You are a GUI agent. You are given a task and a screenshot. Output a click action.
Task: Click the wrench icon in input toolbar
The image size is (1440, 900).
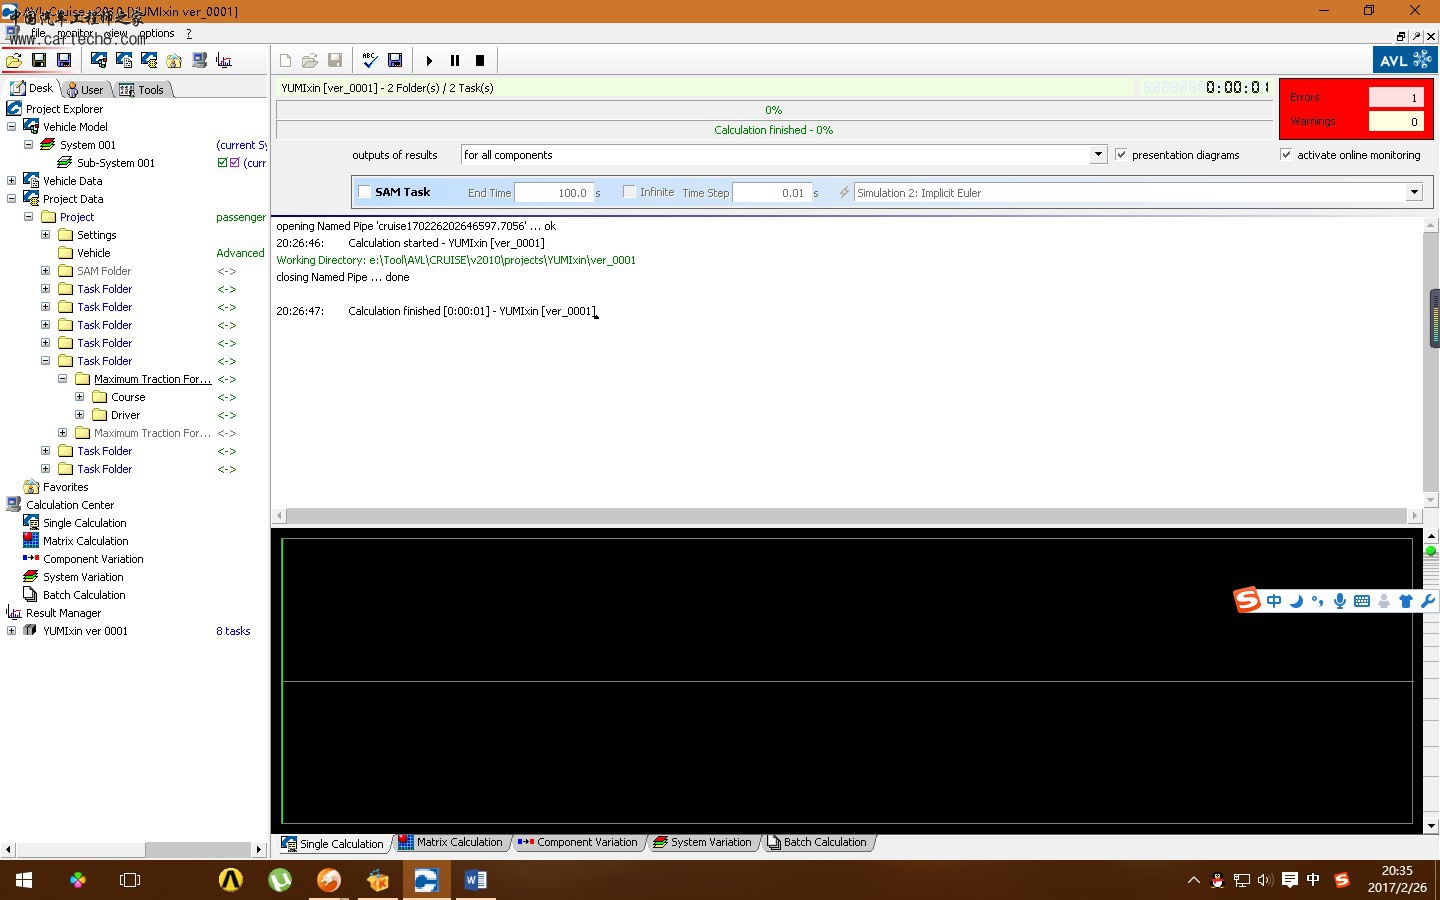1428,601
